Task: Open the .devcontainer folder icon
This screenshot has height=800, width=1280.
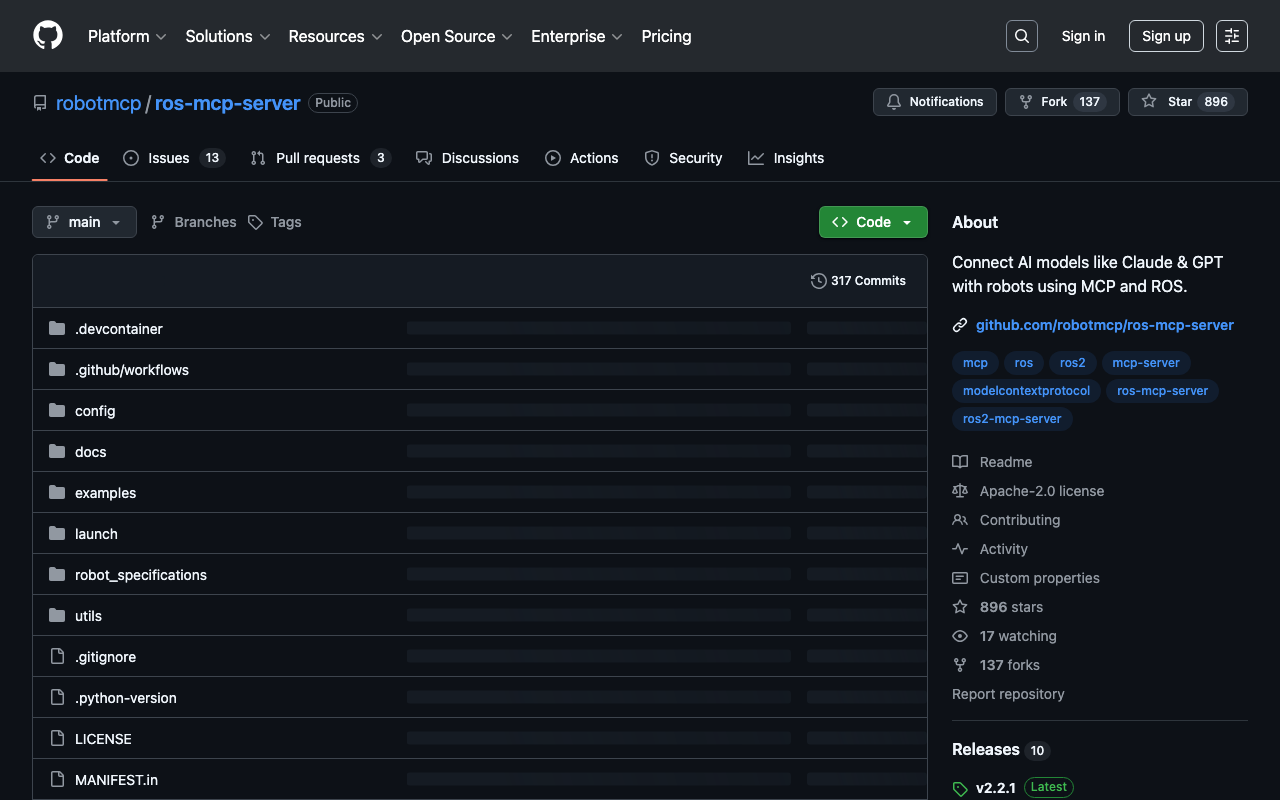Action: click(57, 329)
